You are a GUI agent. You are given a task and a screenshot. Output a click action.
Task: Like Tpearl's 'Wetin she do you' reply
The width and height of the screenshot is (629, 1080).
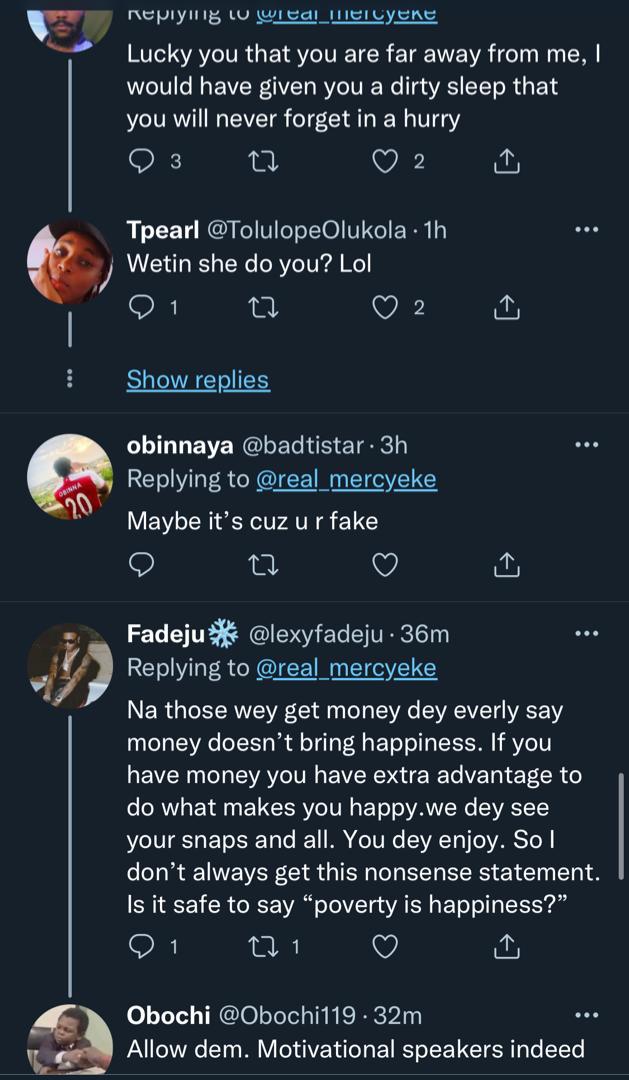click(x=386, y=308)
